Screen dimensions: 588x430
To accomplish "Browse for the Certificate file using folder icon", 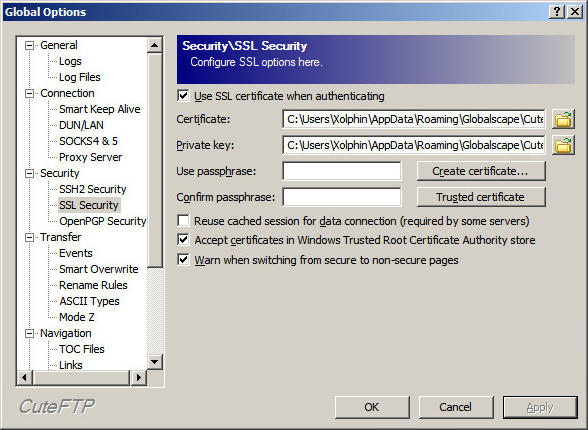I will coord(563,119).
